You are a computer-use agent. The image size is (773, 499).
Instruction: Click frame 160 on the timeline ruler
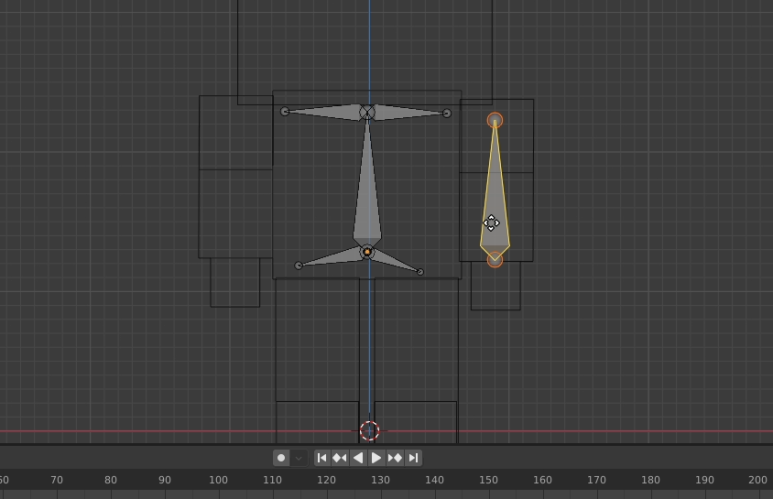pos(543,480)
